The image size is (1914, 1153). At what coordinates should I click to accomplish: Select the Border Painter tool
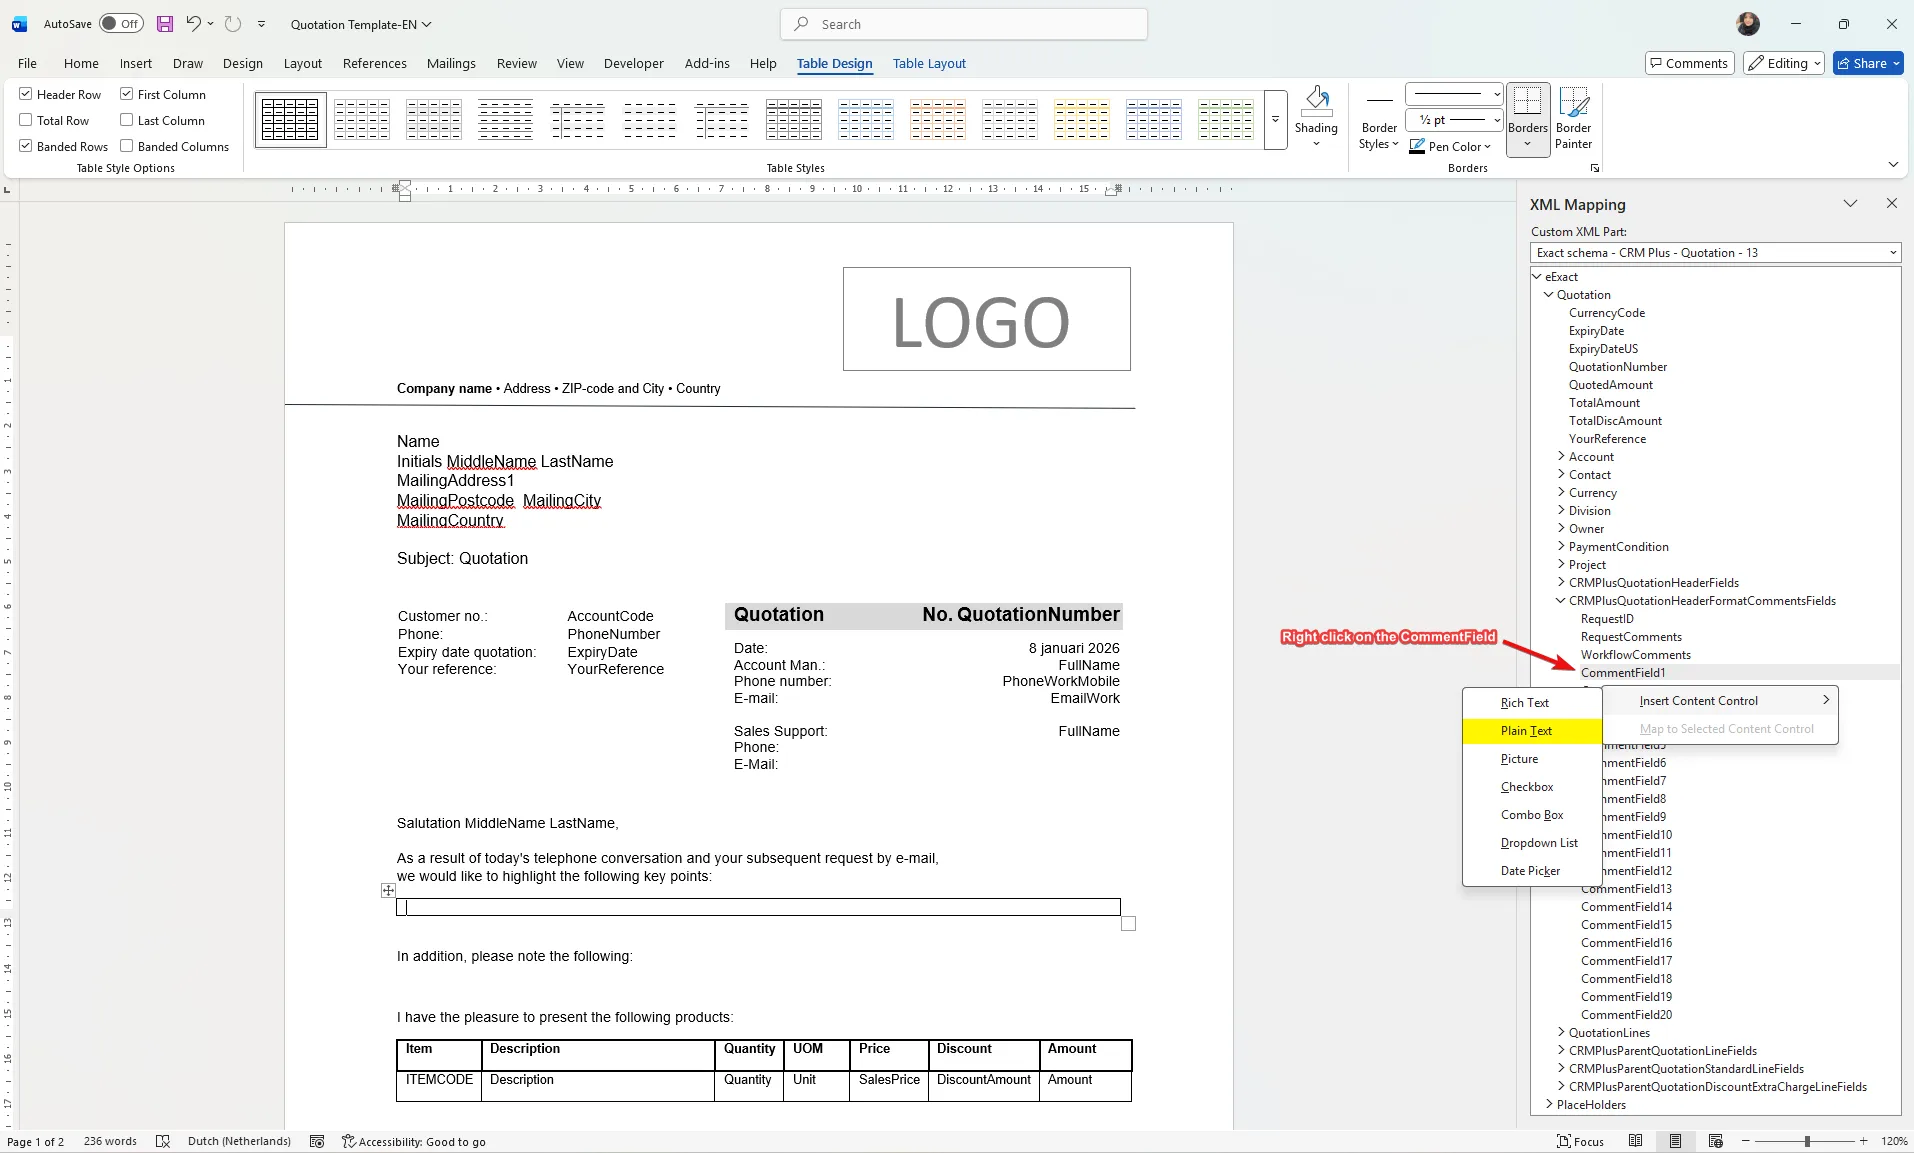point(1573,116)
